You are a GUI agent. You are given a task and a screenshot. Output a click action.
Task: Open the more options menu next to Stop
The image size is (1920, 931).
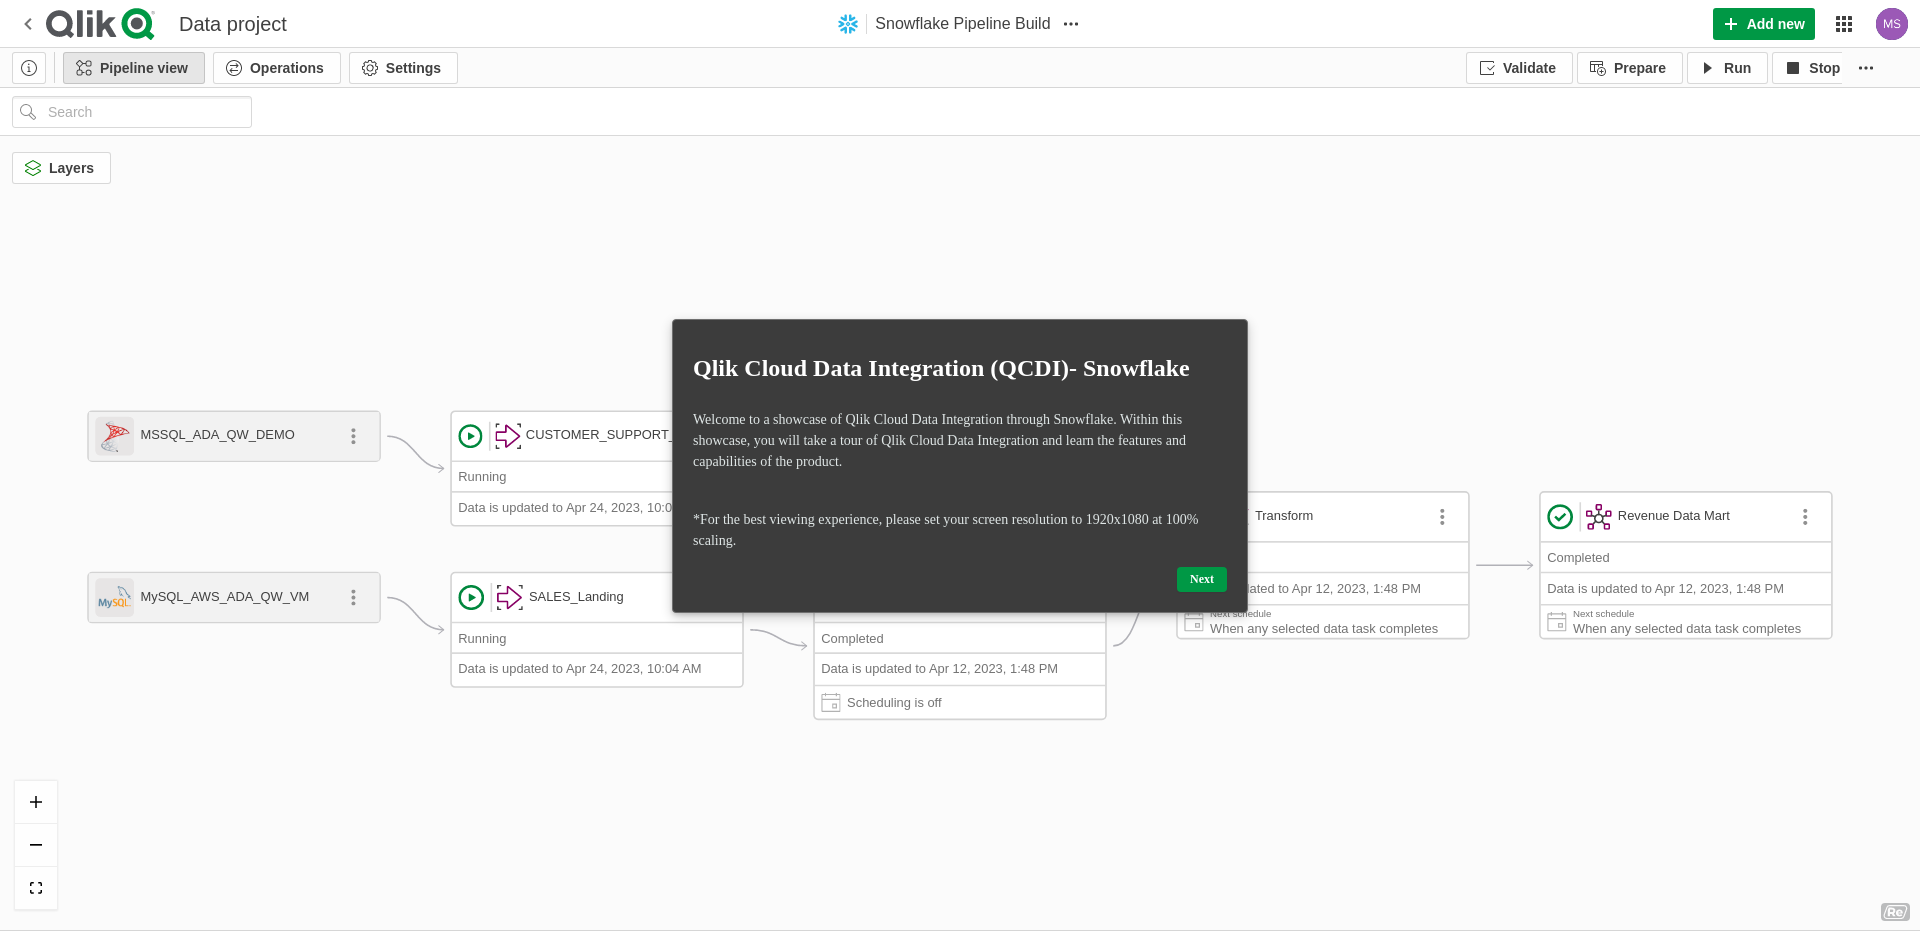pos(1866,68)
